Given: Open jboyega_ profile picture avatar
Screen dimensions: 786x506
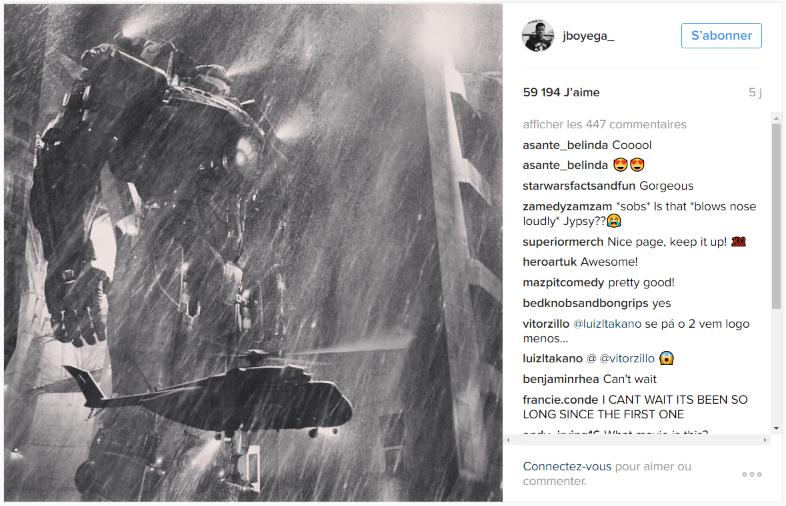Looking at the screenshot, I should click(538, 36).
